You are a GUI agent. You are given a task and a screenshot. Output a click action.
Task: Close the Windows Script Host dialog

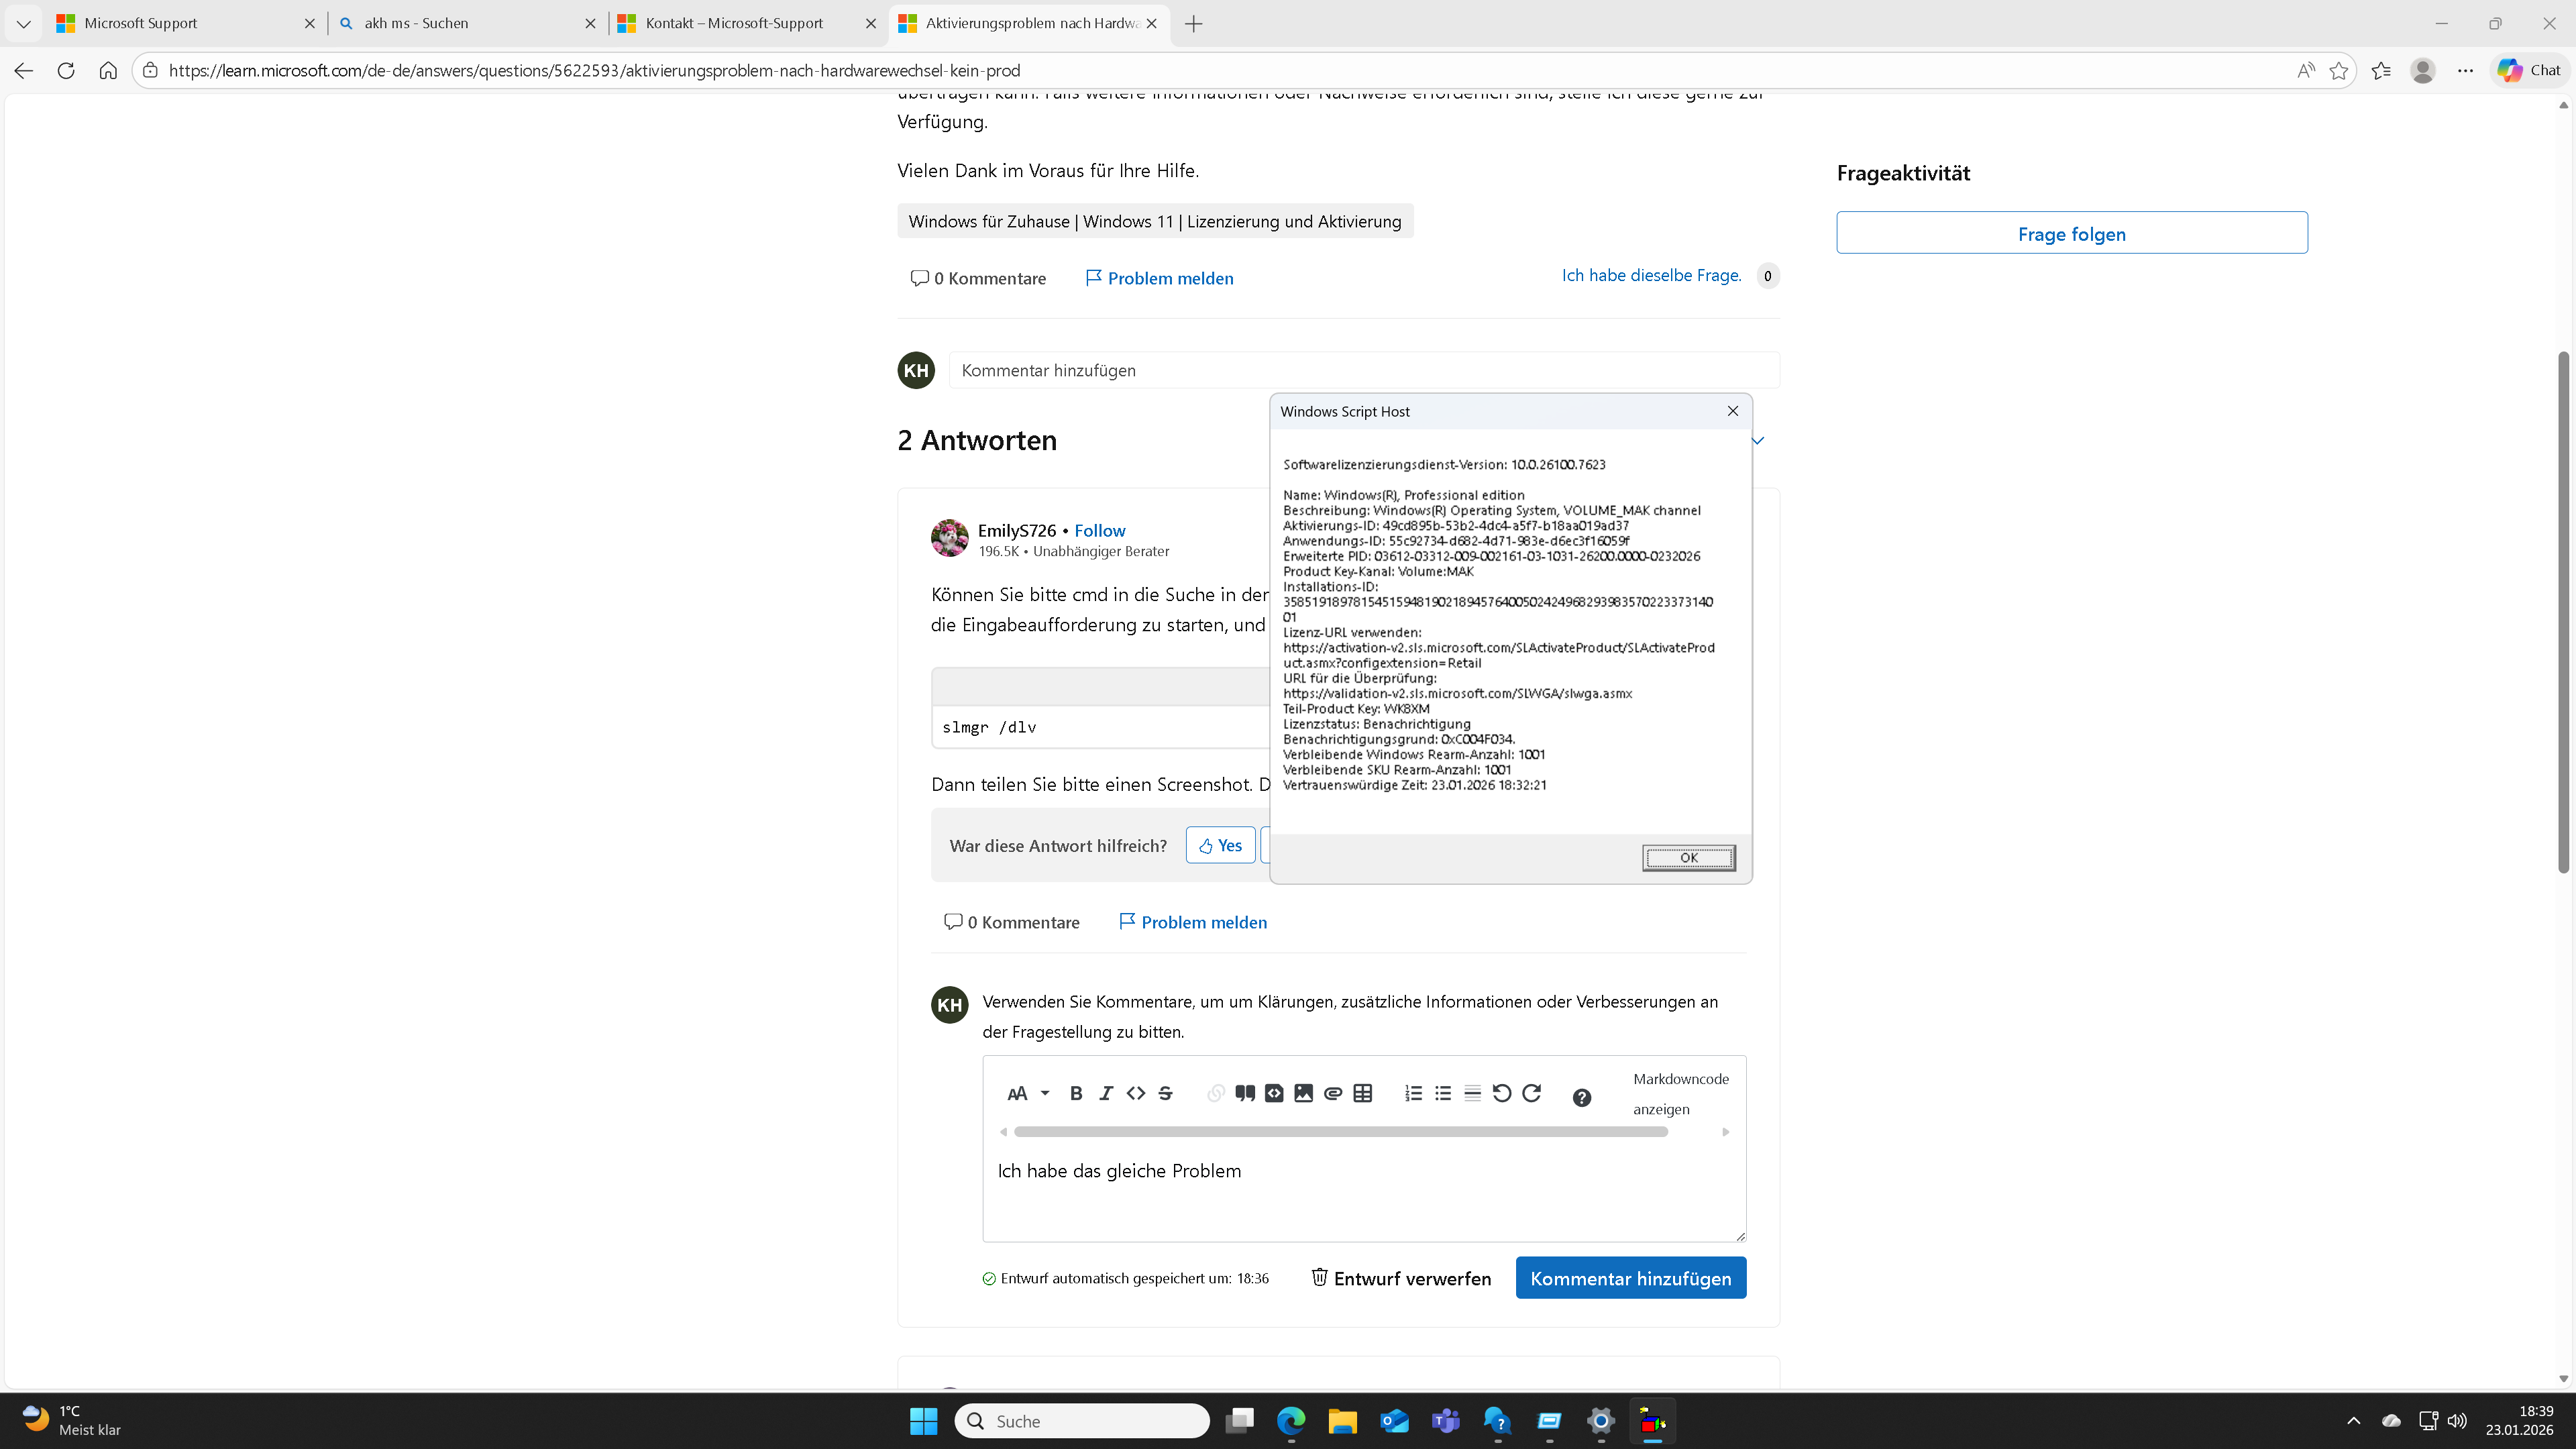pyautogui.click(x=1732, y=411)
